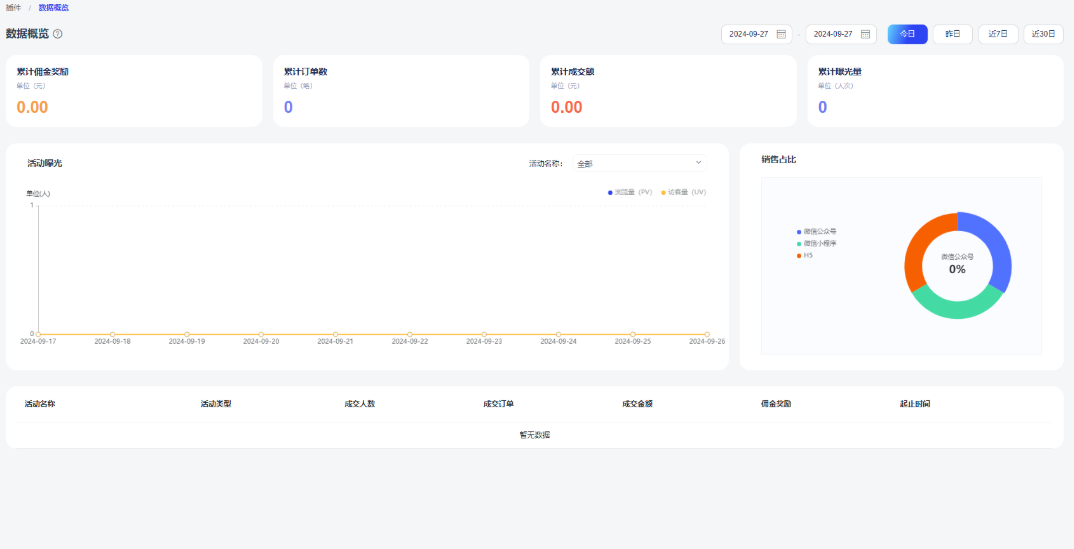The image size is (1074, 549).
Task: Switch date range to 昨日
Action: (952, 34)
